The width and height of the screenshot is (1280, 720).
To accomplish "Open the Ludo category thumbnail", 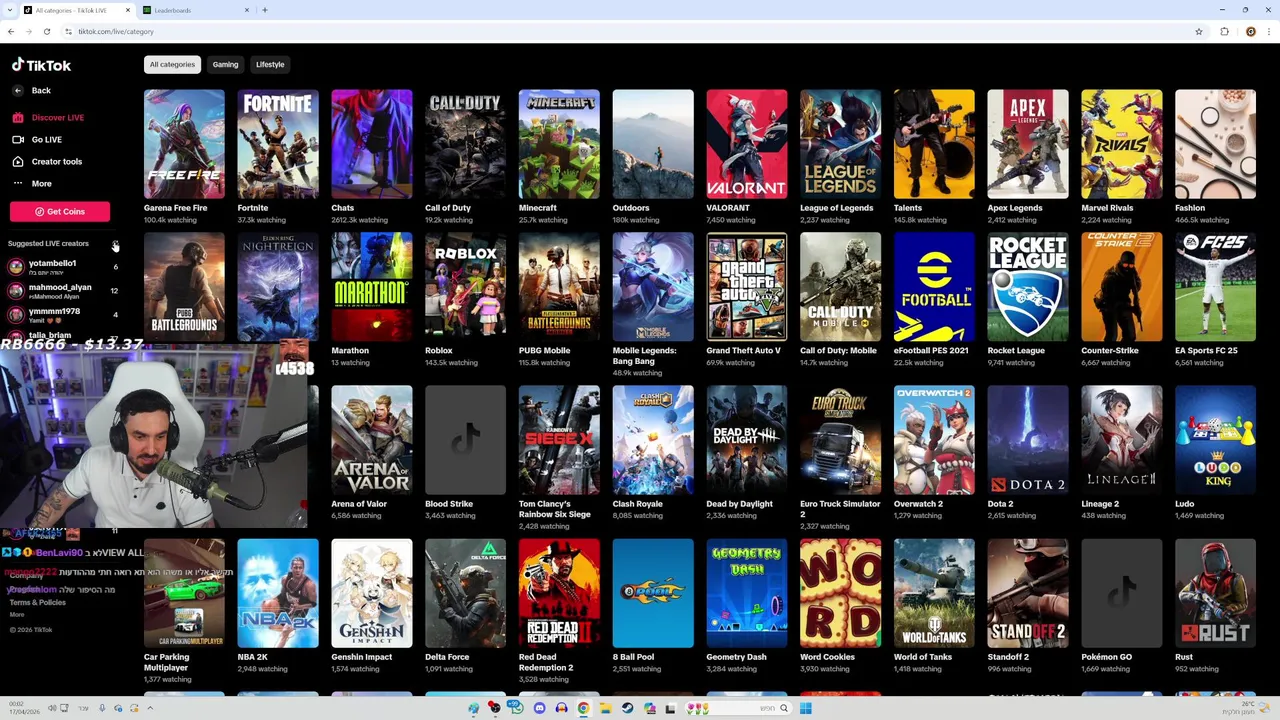I will (x=1215, y=440).
